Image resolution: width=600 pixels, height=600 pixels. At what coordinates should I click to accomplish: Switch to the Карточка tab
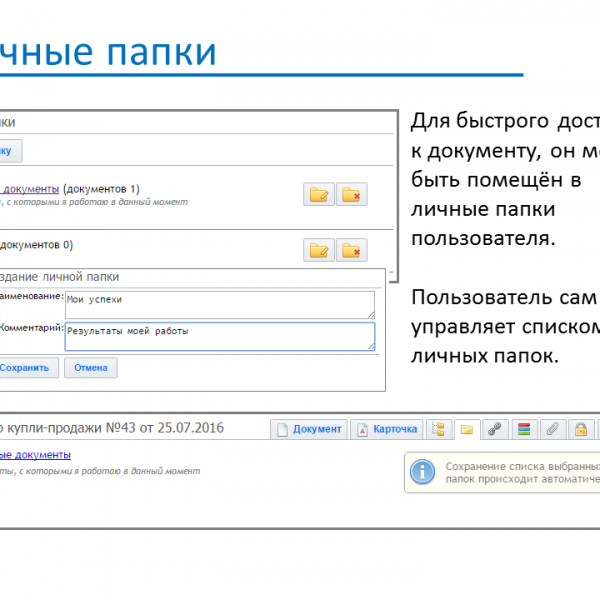[386, 429]
